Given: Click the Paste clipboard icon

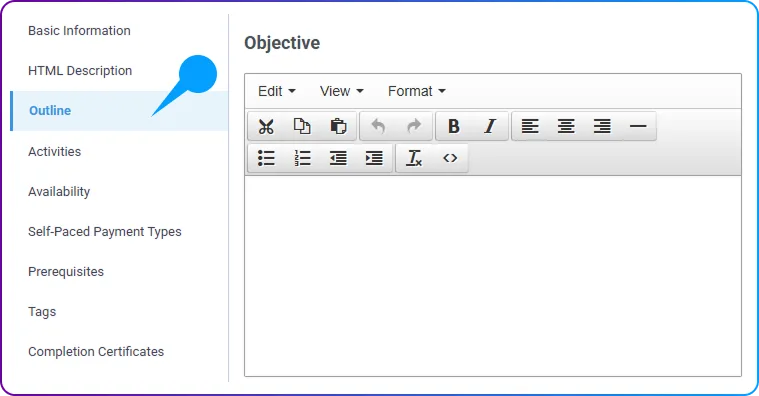Looking at the screenshot, I should point(338,126).
